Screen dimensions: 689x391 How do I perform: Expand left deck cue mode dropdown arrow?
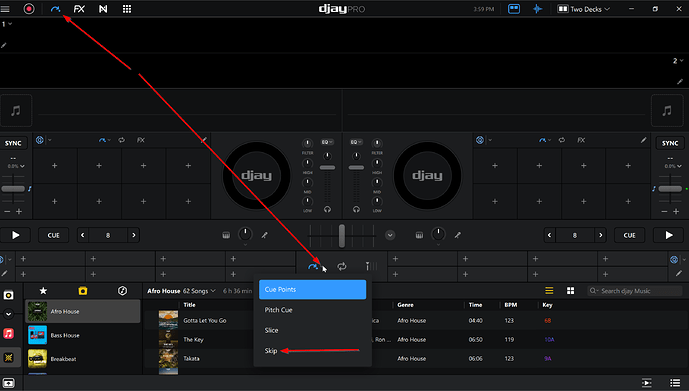[x=109, y=141]
